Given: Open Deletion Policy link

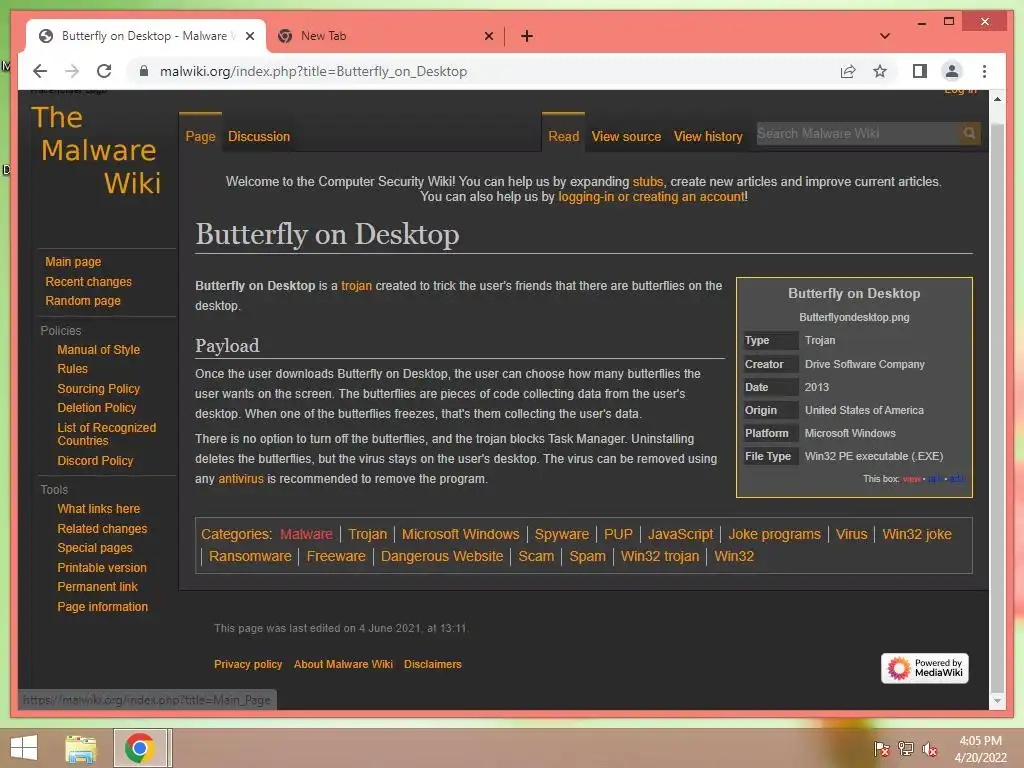Looking at the screenshot, I should click(x=97, y=408).
